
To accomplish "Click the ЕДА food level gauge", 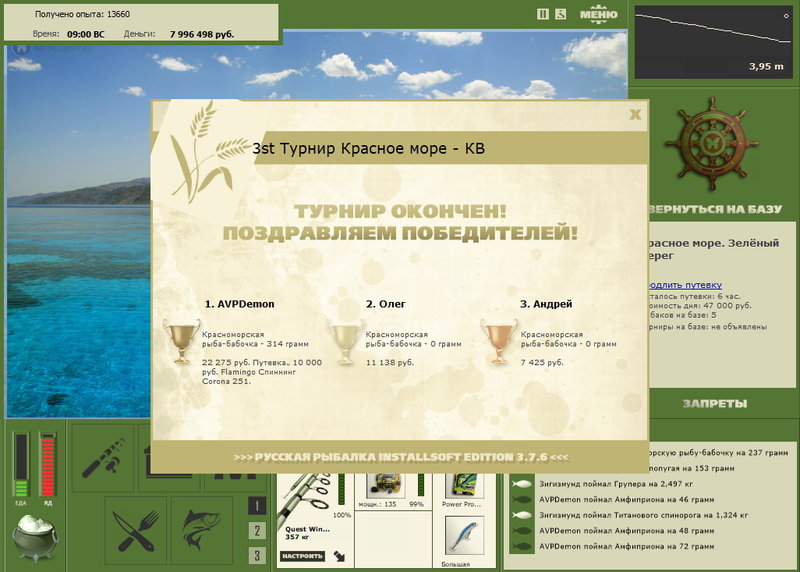I will [x=21, y=465].
